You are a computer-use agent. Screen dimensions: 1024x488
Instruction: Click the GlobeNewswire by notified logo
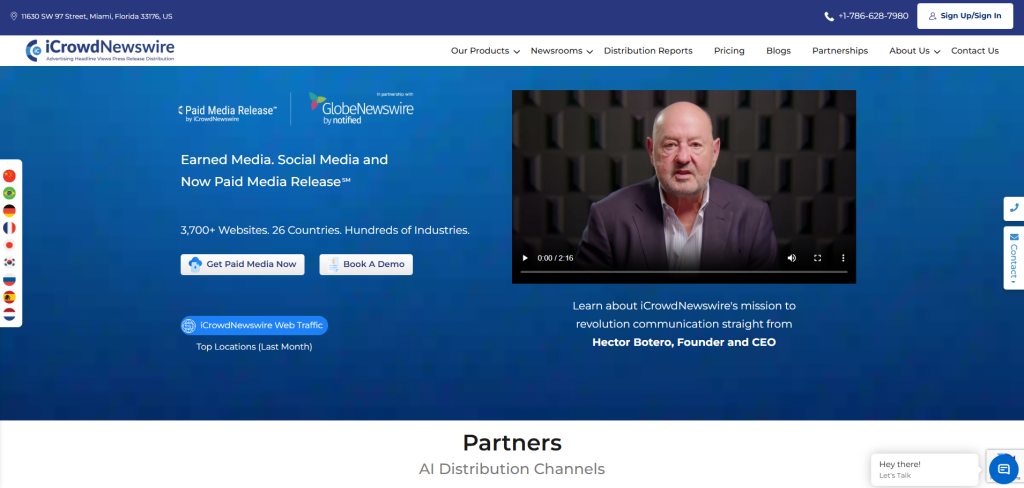click(x=361, y=108)
